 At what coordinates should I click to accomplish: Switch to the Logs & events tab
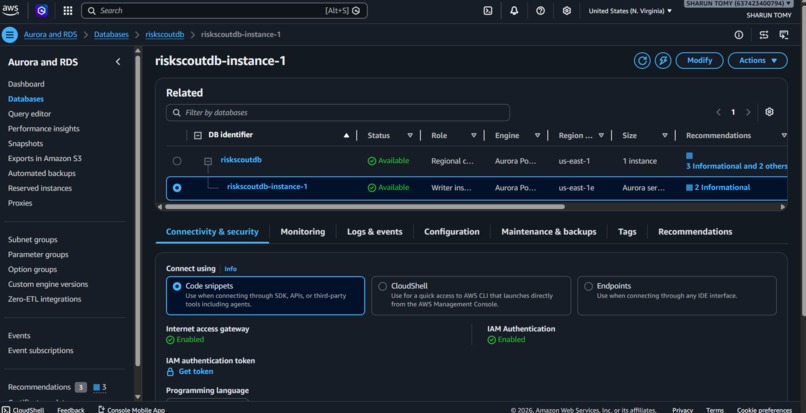pos(375,232)
